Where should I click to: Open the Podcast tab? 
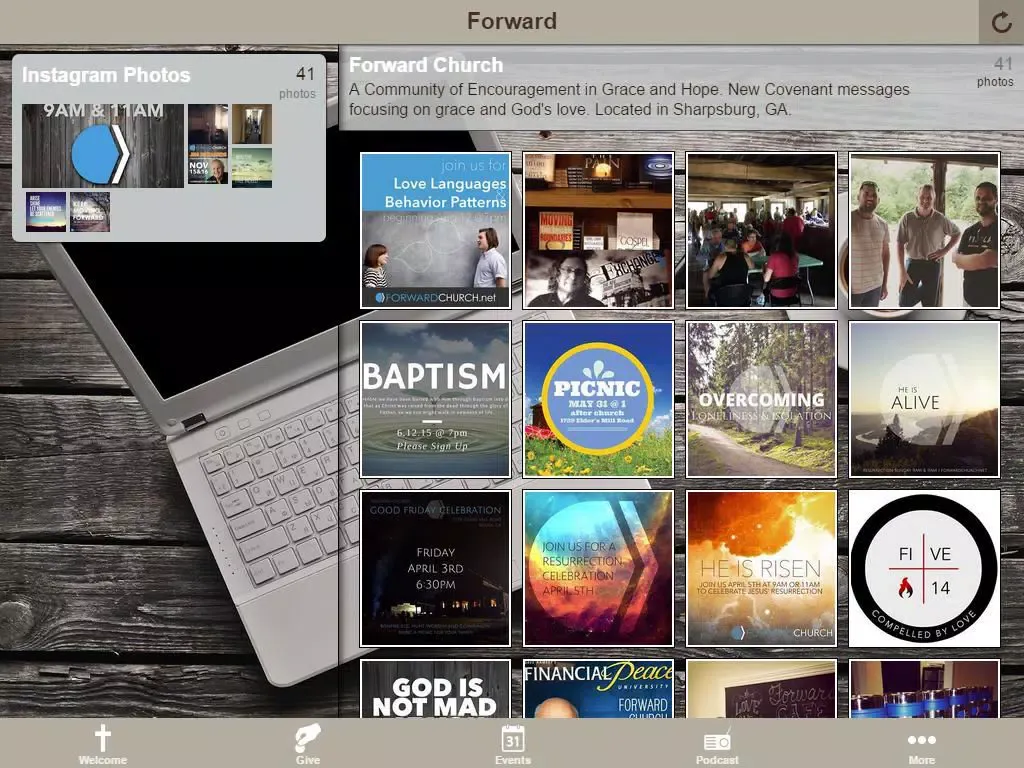(x=717, y=744)
